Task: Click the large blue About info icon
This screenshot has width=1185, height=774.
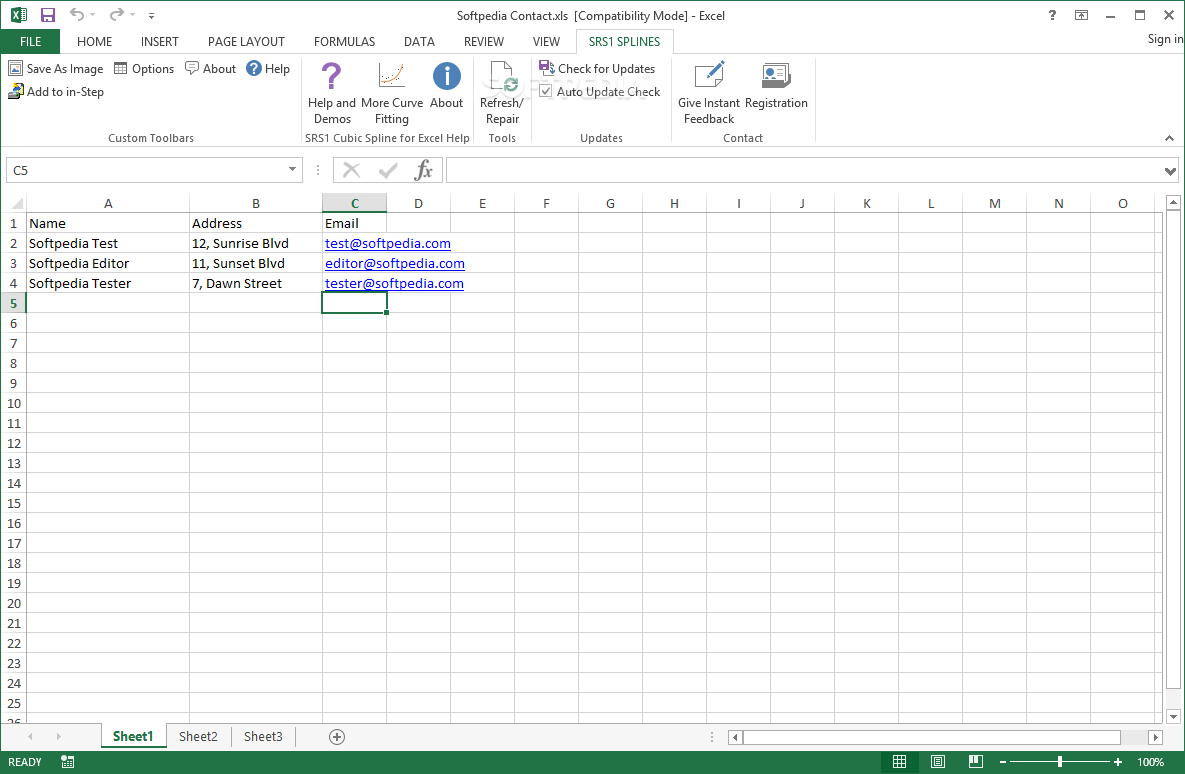Action: point(447,76)
